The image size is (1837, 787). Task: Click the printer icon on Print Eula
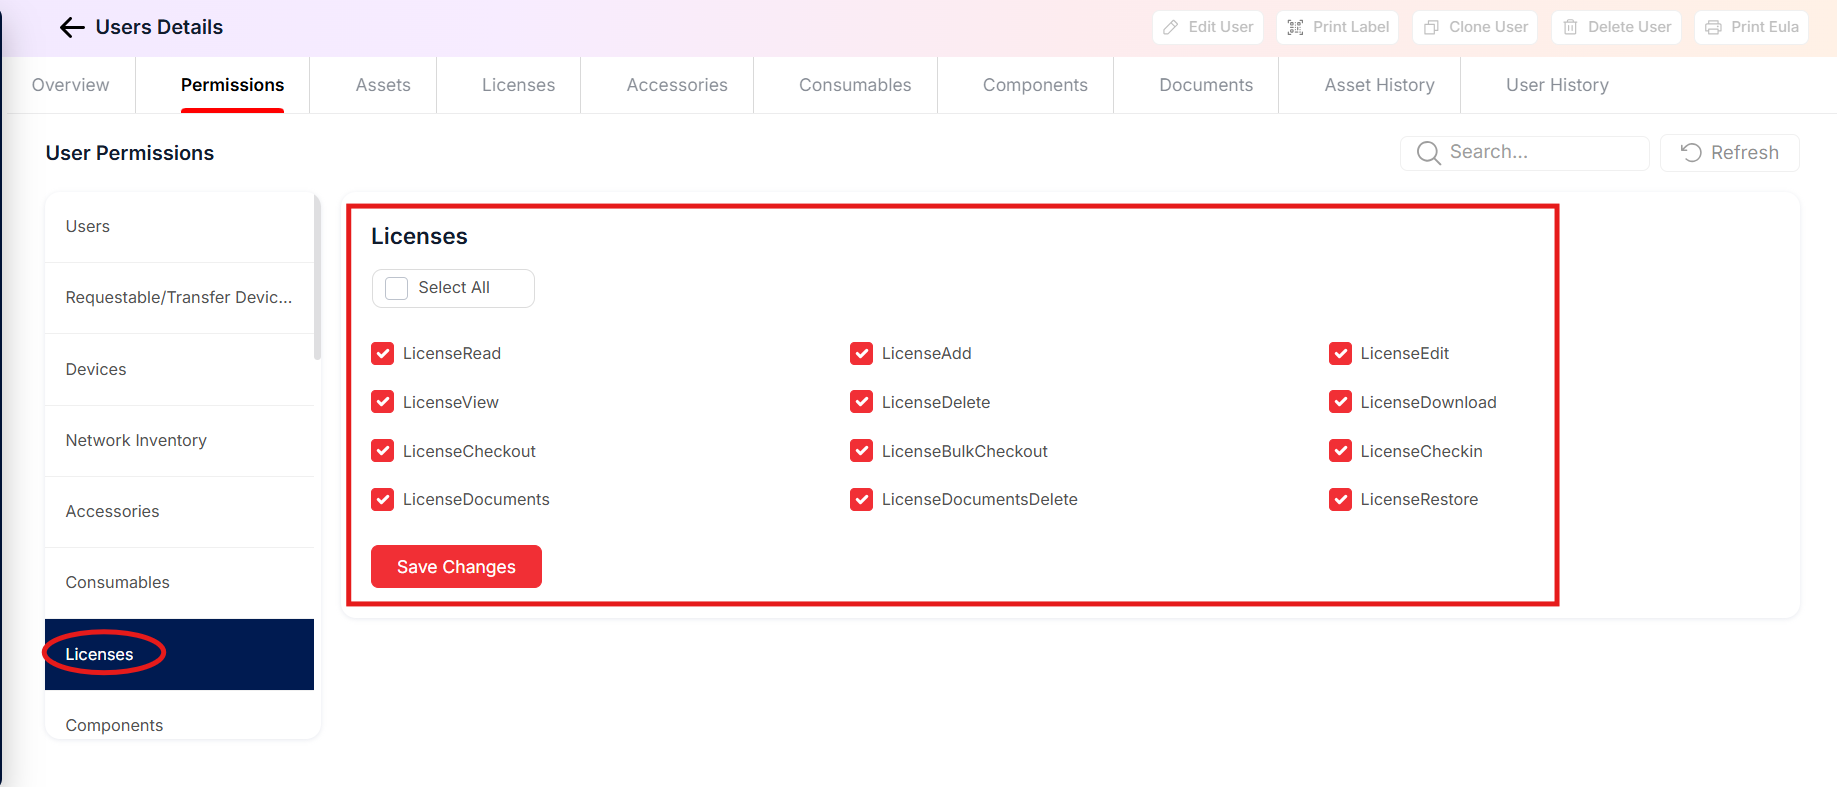click(x=1713, y=28)
